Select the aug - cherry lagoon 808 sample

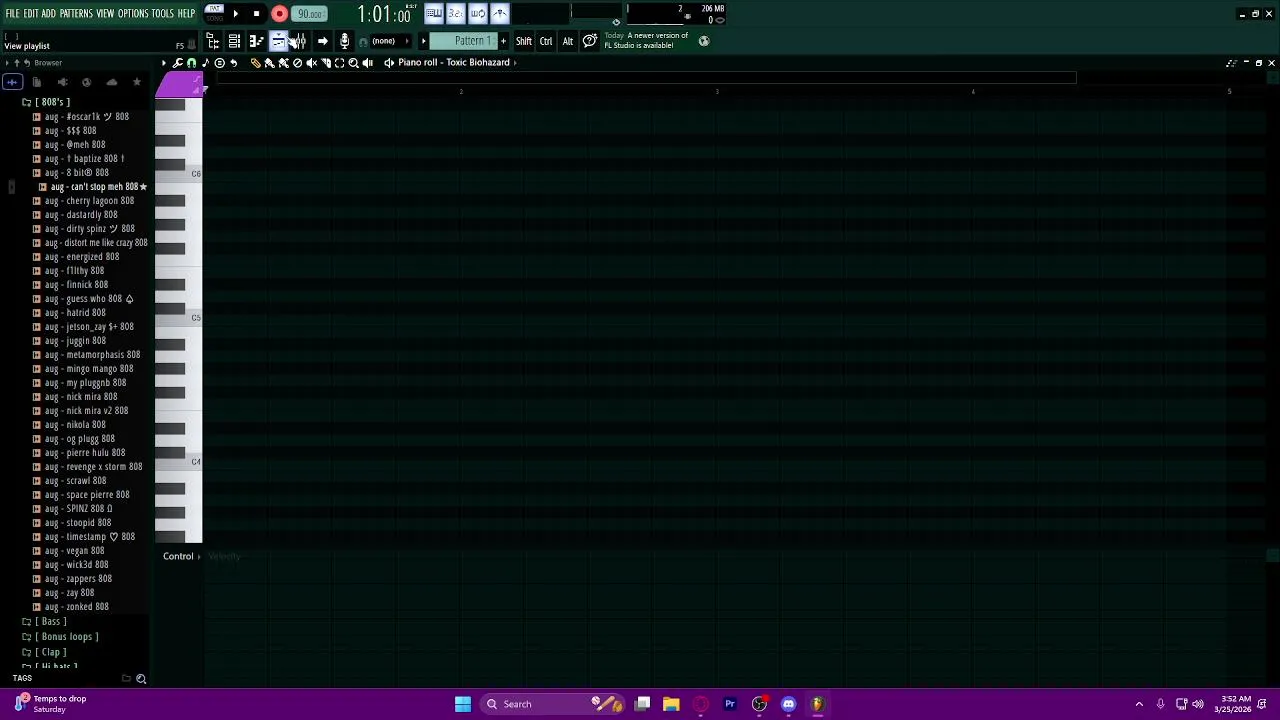pyautogui.click(x=89, y=201)
